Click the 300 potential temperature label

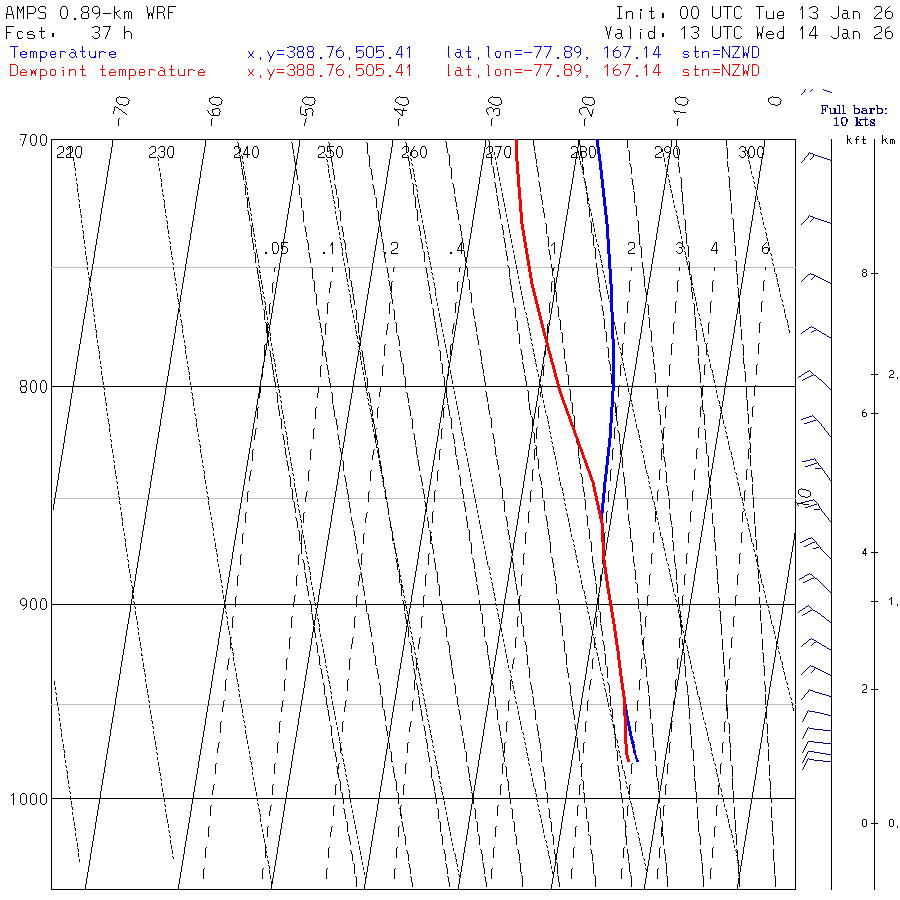point(751,152)
